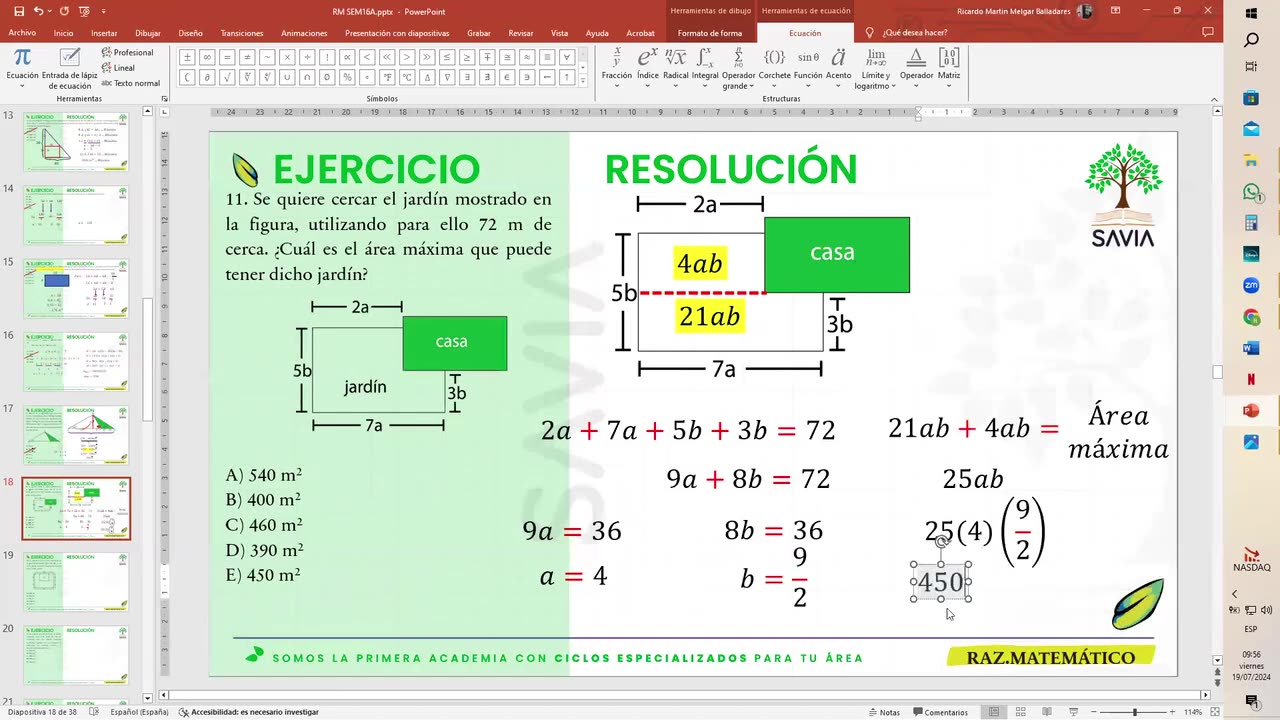Expand the Matriz structures dropdown
Viewport: 1280px width, 720px height.
click(x=949, y=67)
